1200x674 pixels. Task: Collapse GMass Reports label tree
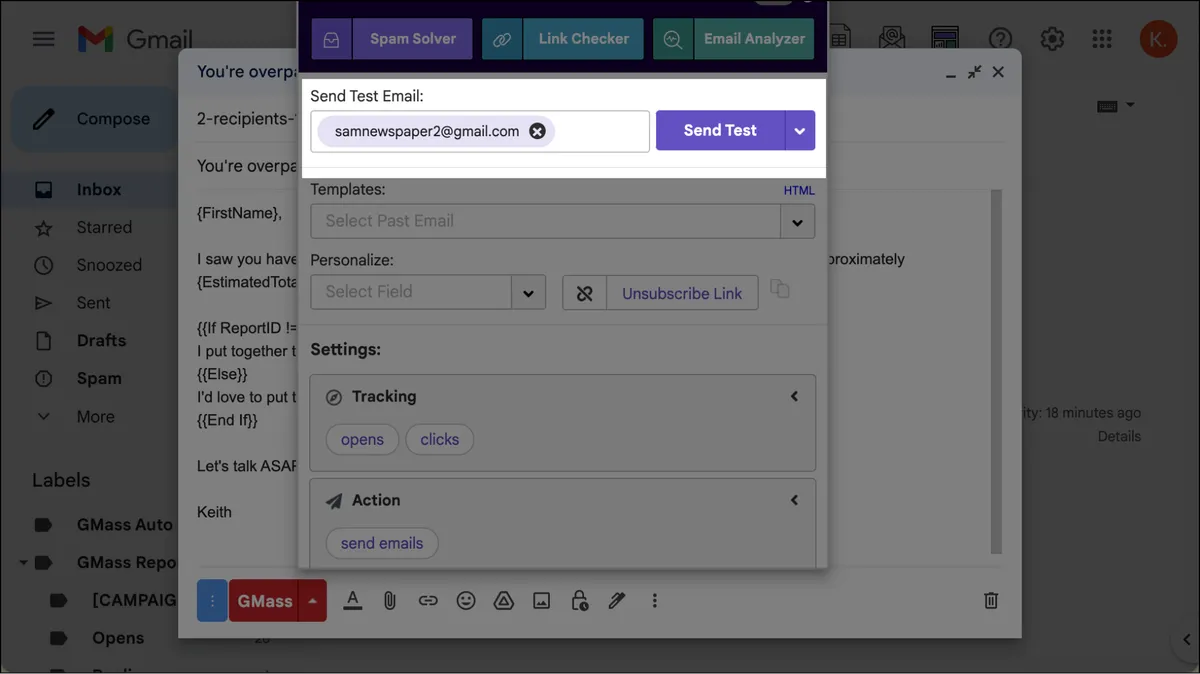pyautogui.click(x=23, y=563)
